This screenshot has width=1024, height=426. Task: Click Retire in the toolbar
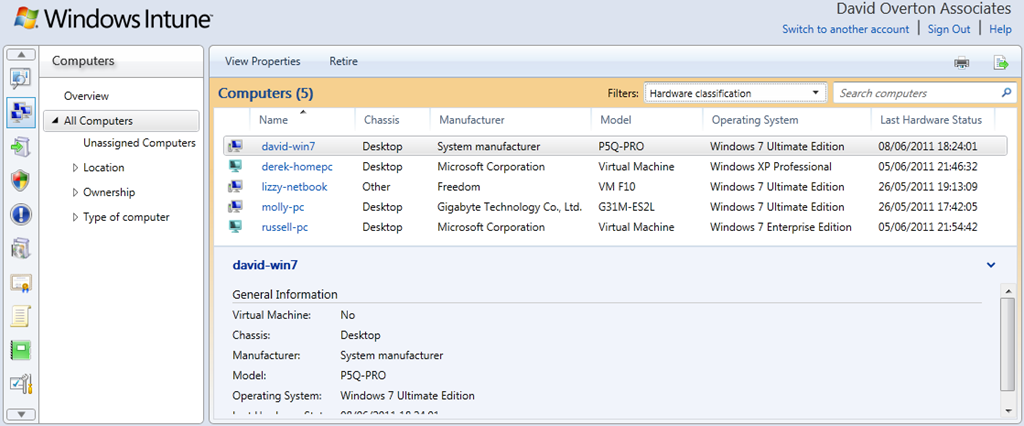[x=344, y=61]
